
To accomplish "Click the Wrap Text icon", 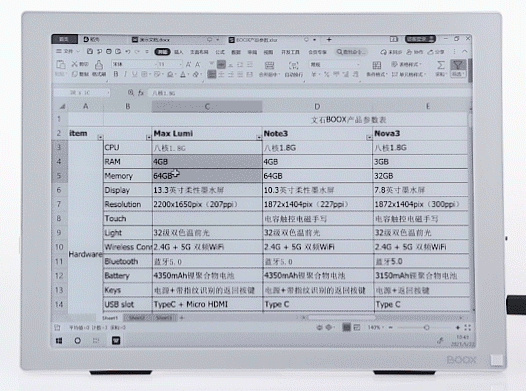I will click(294, 65).
